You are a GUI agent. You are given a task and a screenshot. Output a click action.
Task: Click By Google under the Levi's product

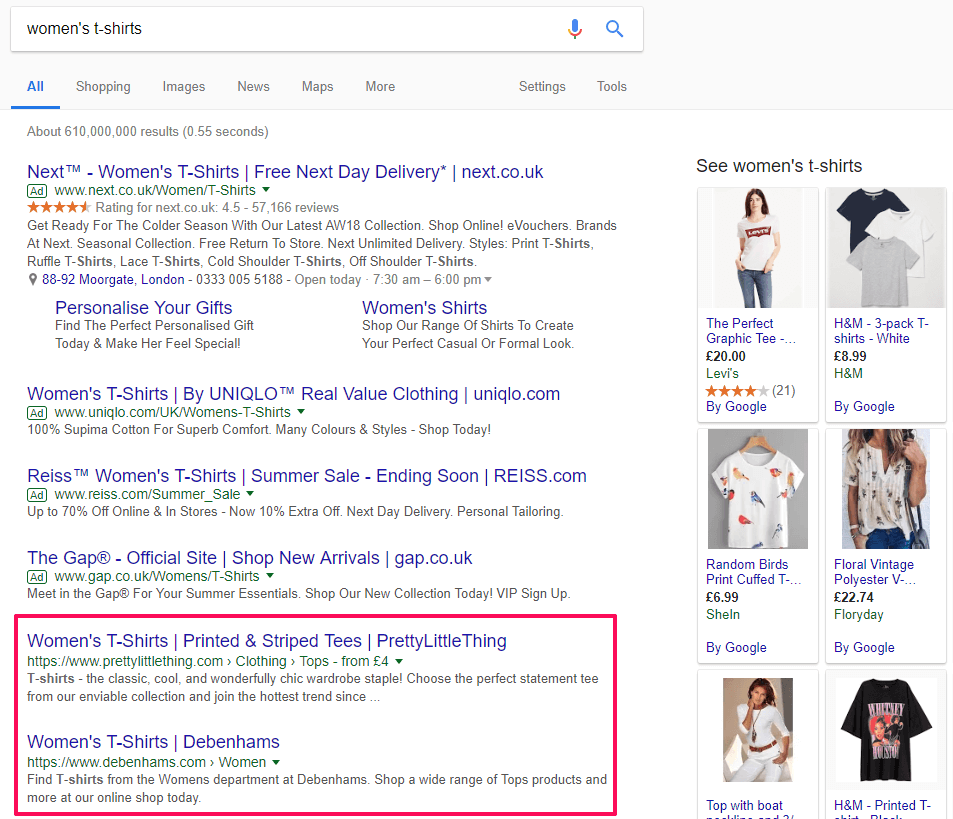click(x=736, y=406)
